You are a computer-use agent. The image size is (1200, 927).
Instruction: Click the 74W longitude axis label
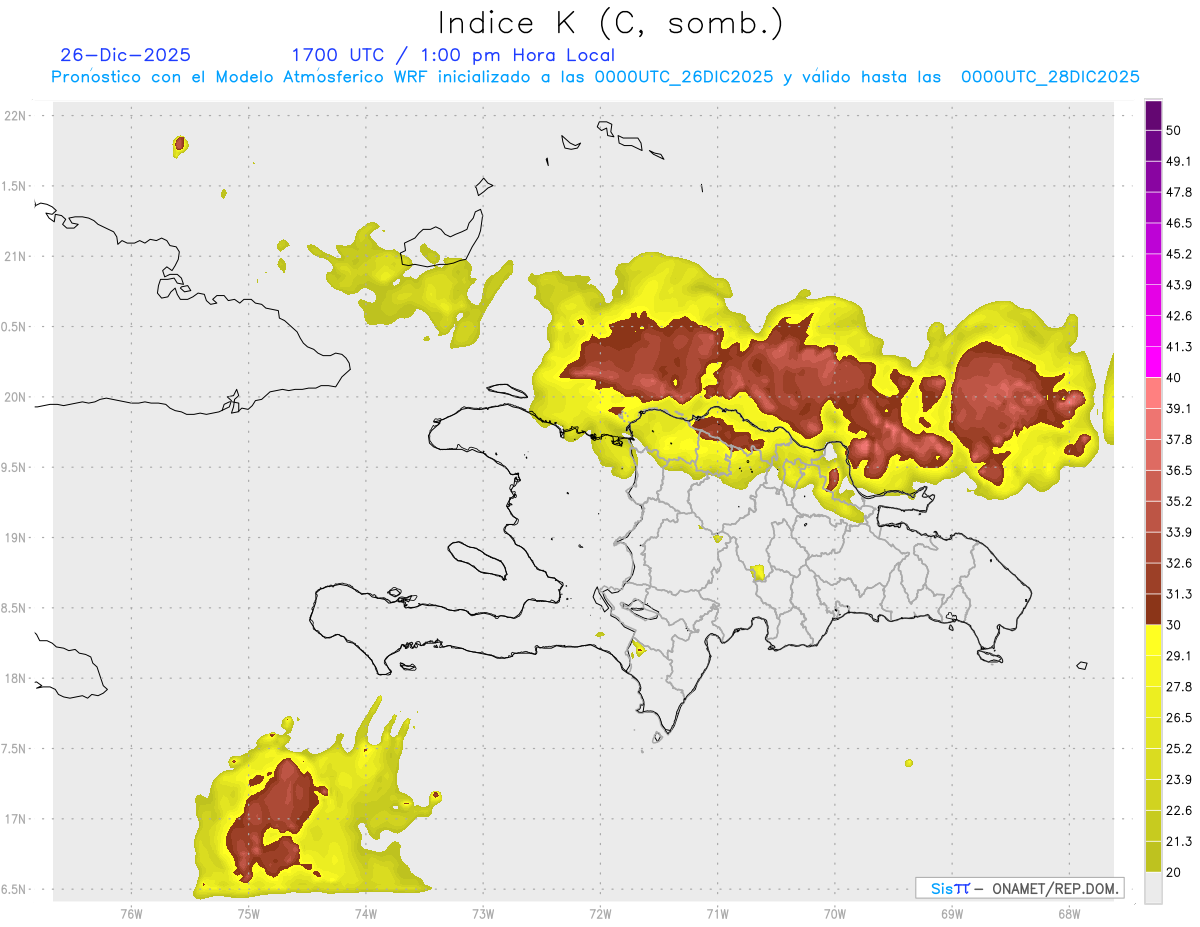[365, 913]
